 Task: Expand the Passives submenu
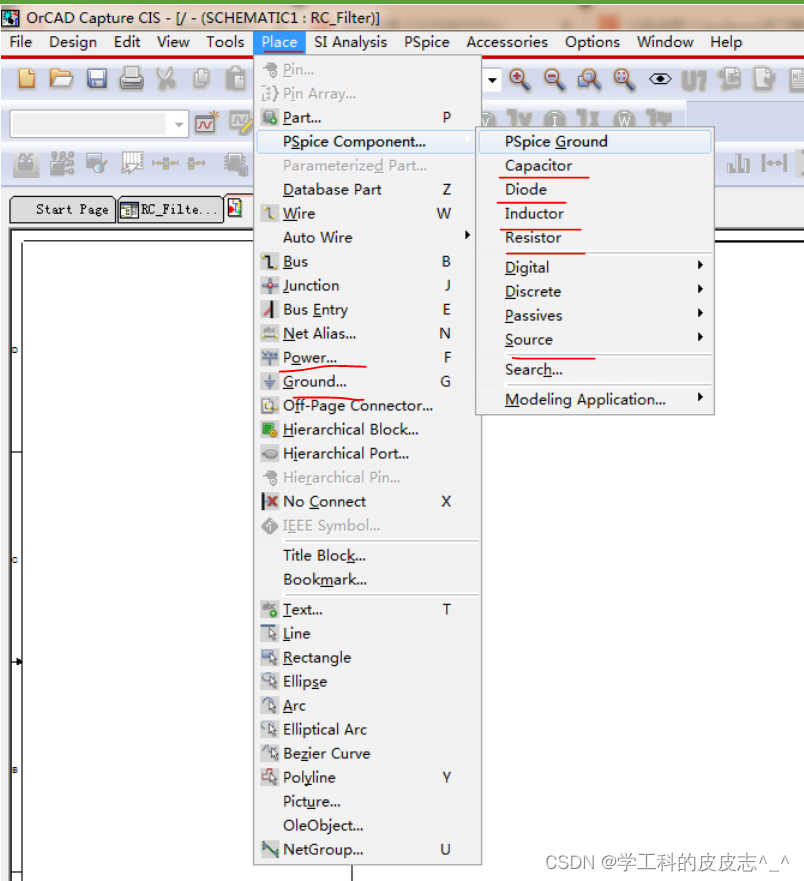[595, 316]
